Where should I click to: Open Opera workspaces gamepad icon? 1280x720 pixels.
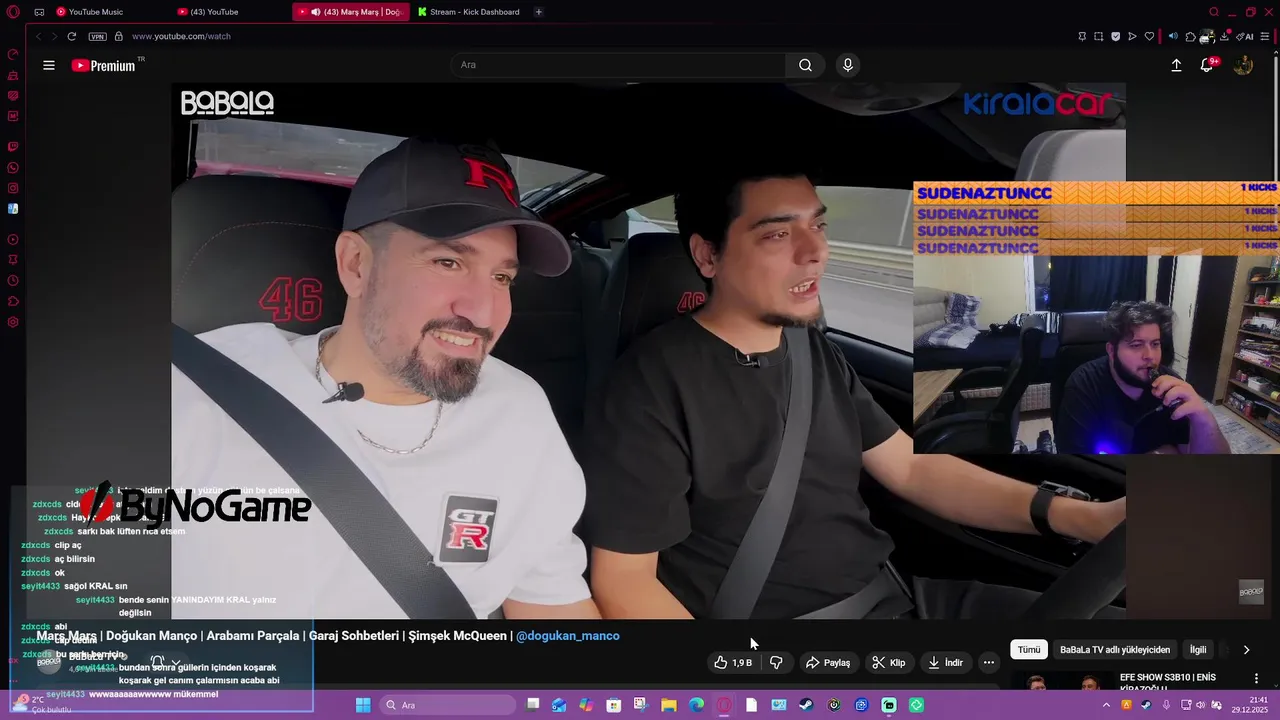tap(39, 12)
